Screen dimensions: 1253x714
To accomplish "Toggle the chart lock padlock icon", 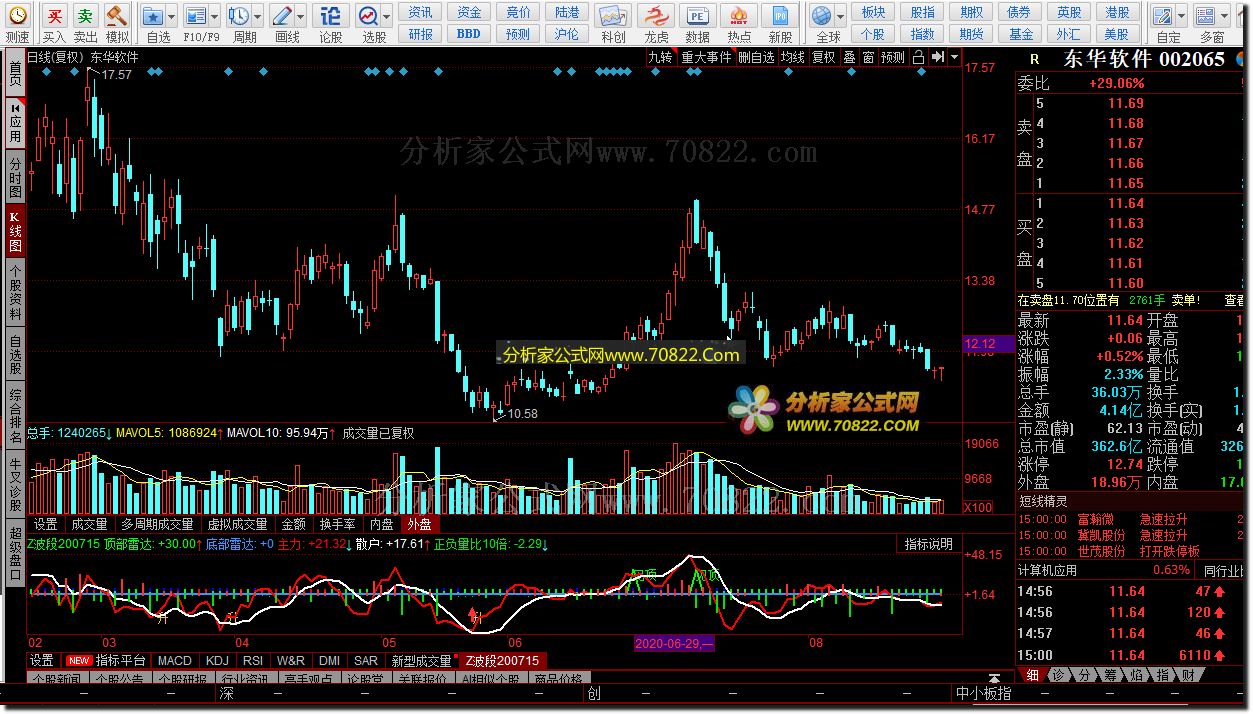I will 918,58.
